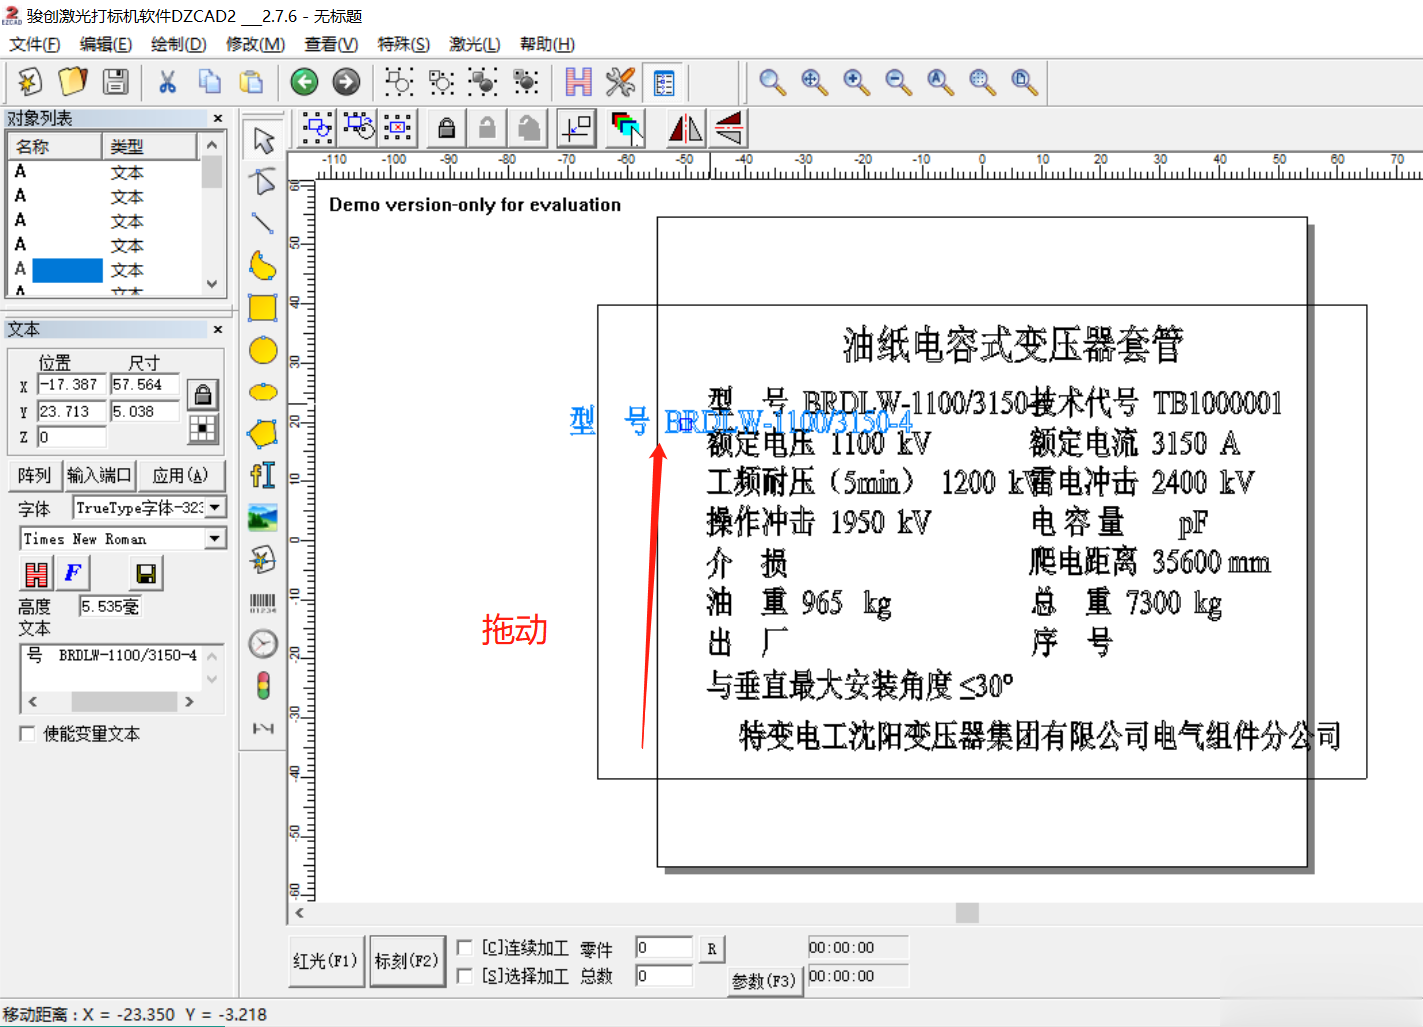Select the curve drawing tool
This screenshot has width=1423, height=1027.
point(263,266)
